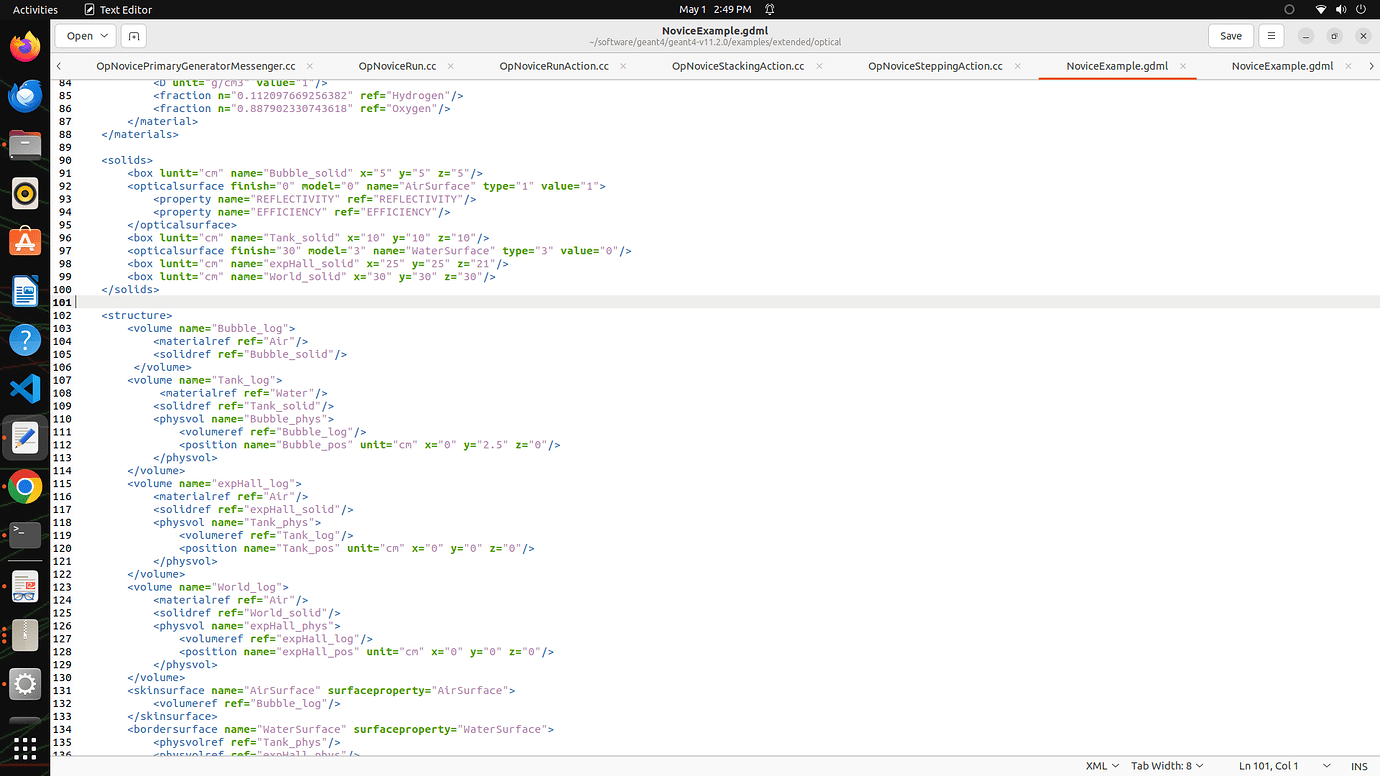The height and width of the screenshot is (776, 1380).
Task: Open Rhythmbox music player from the dock
Action: 25,193
